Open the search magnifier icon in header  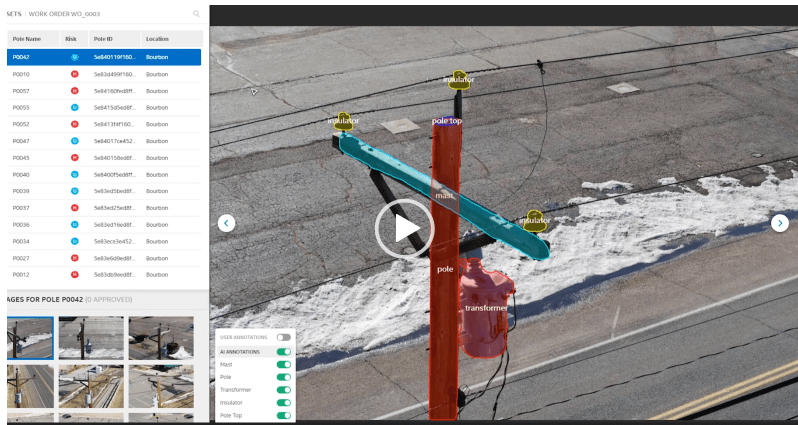click(x=196, y=14)
